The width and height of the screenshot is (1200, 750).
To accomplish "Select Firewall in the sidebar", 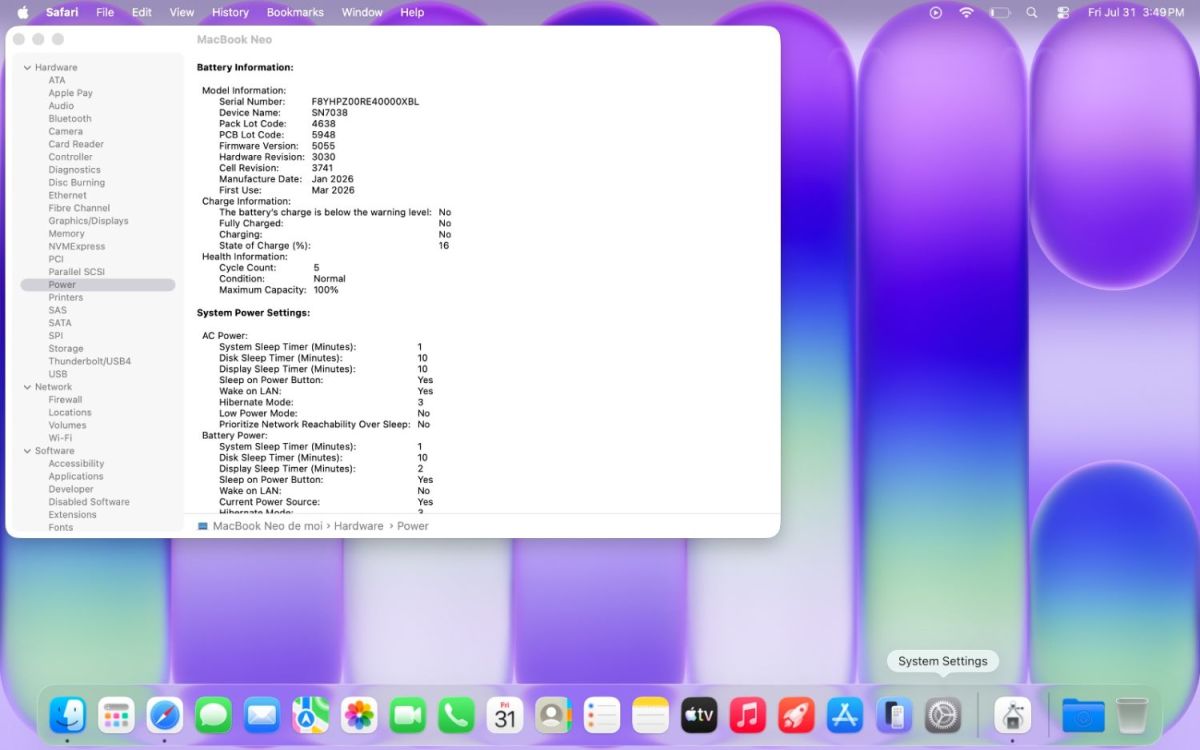I will [x=65, y=400].
